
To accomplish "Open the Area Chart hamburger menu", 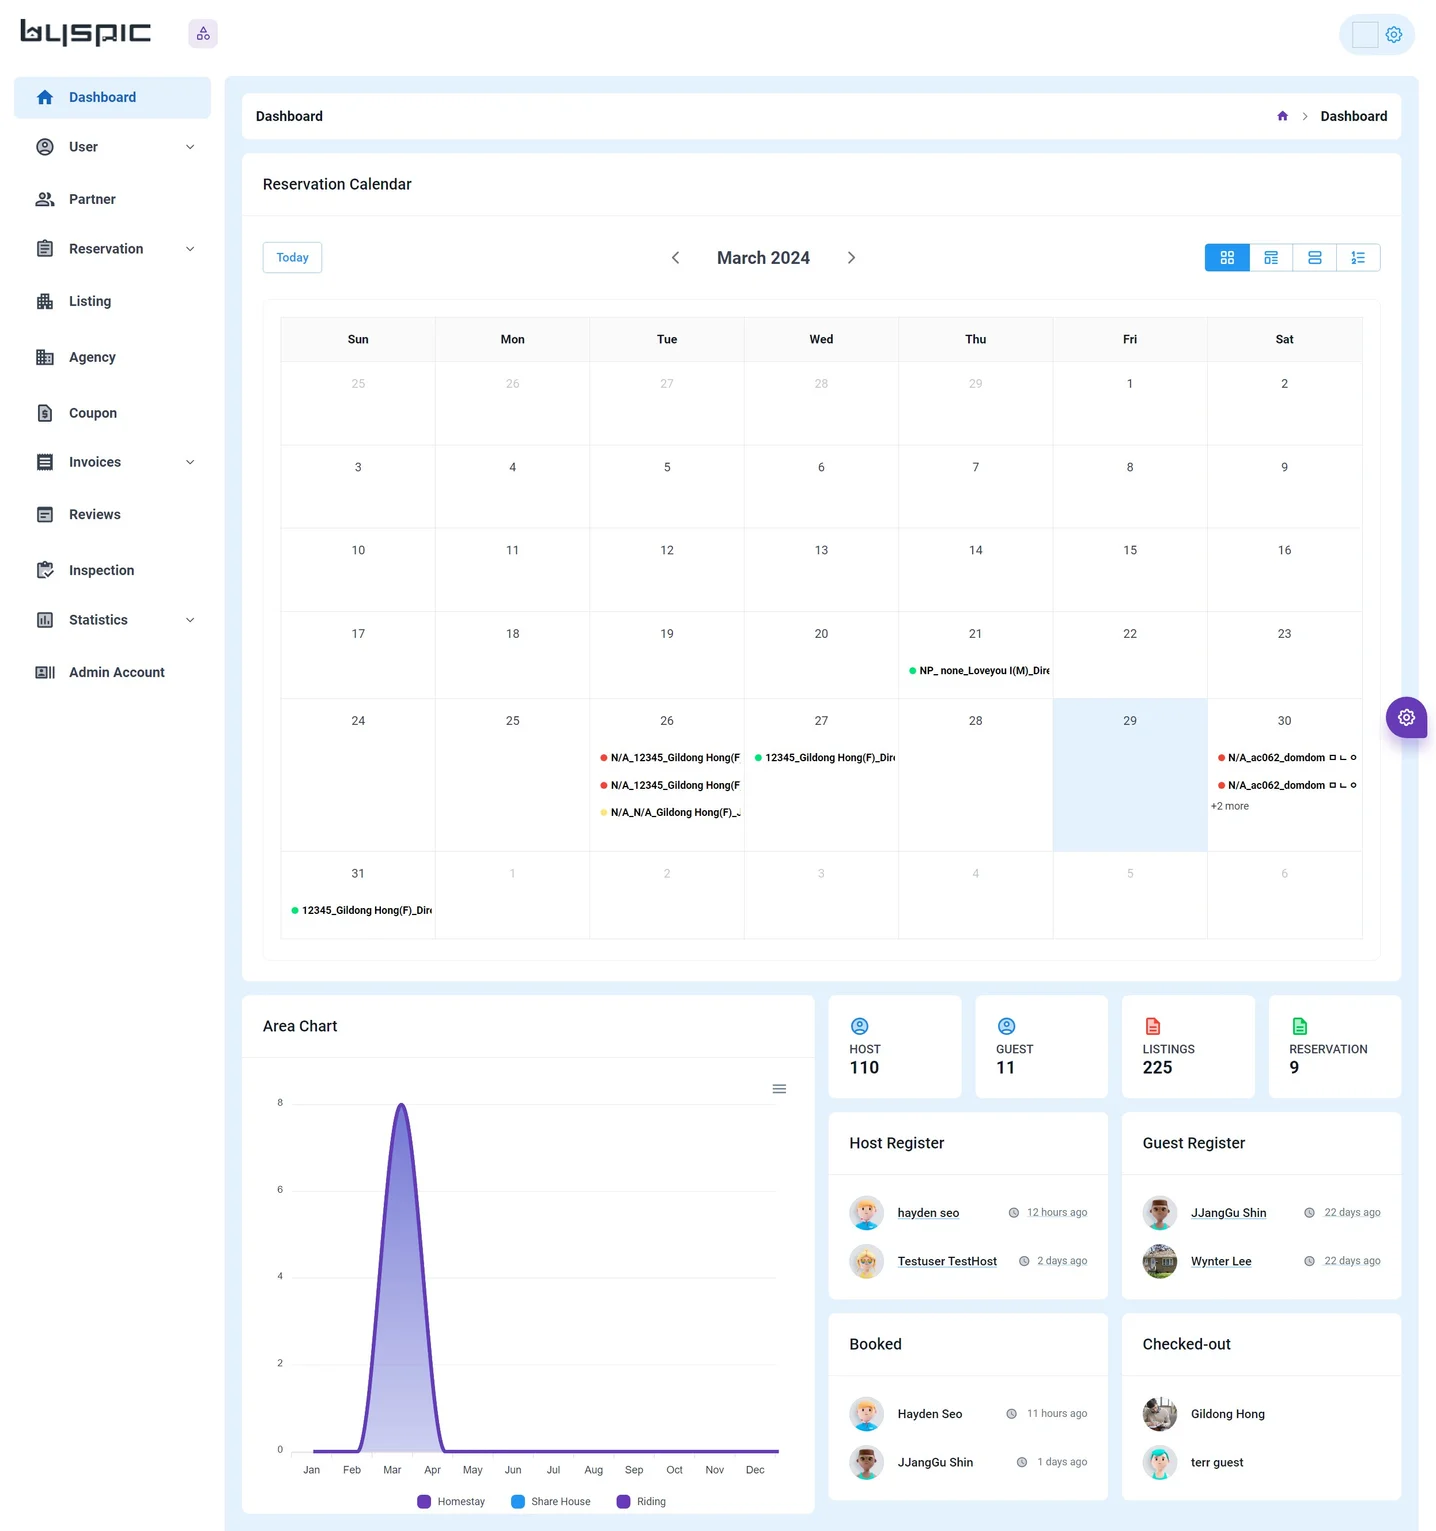I will point(779,1089).
